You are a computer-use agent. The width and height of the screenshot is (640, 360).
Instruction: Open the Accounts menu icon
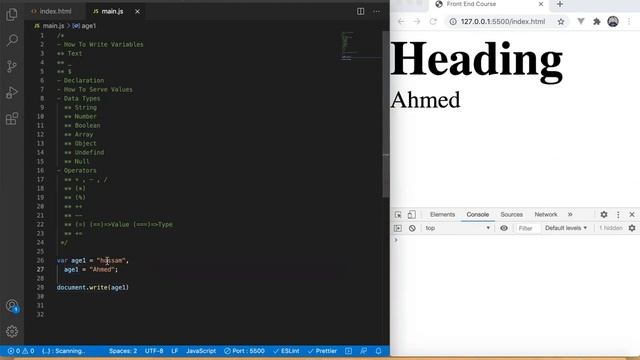(12, 306)
